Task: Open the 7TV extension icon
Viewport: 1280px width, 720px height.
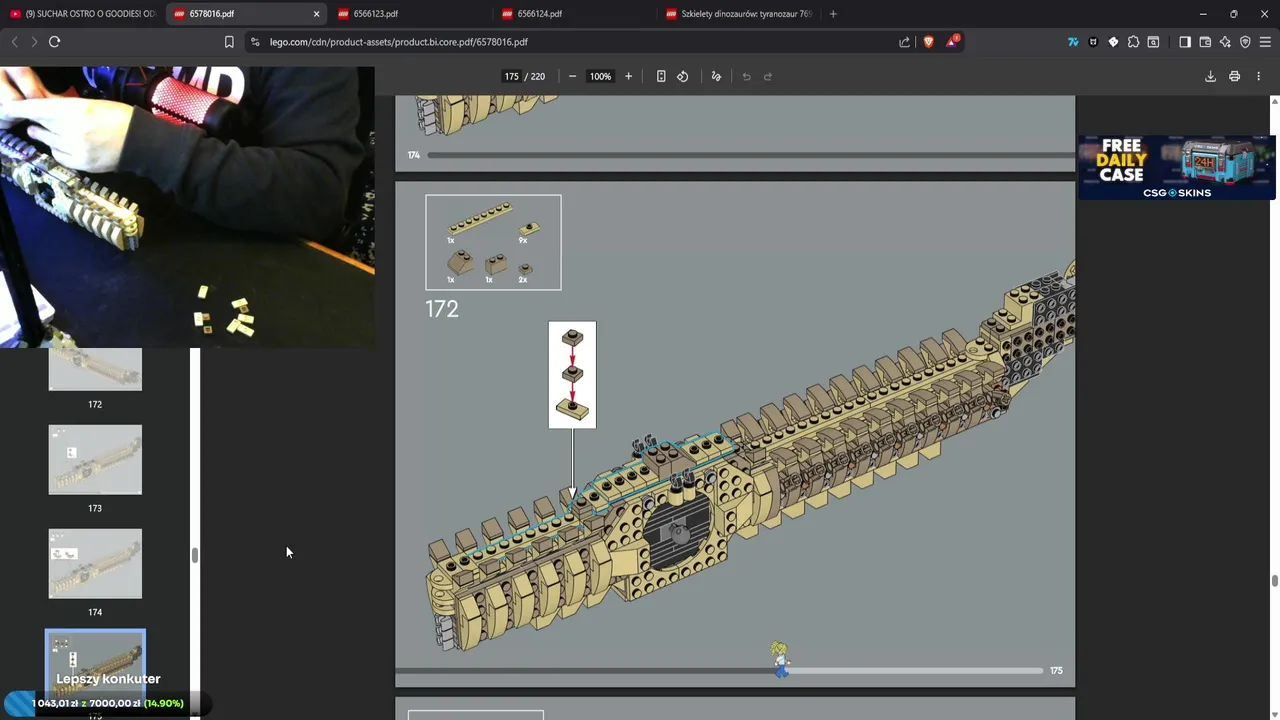Action: click(1073, 42)
